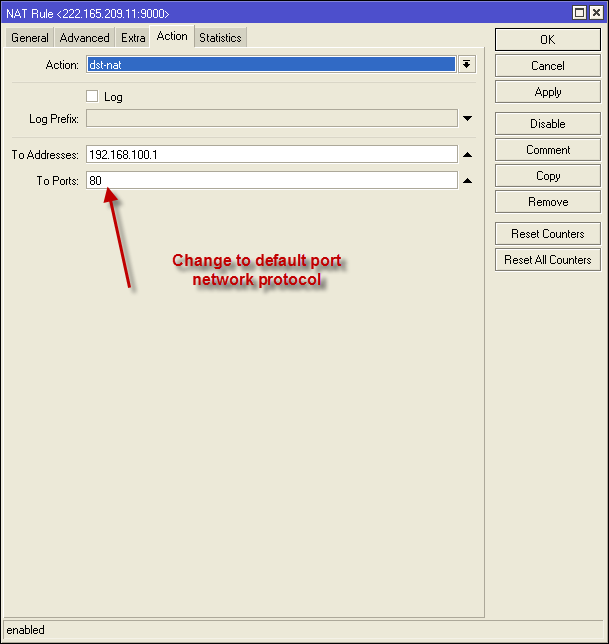Go to the Extra tab
609x644 pixels.
pos(133,38)
